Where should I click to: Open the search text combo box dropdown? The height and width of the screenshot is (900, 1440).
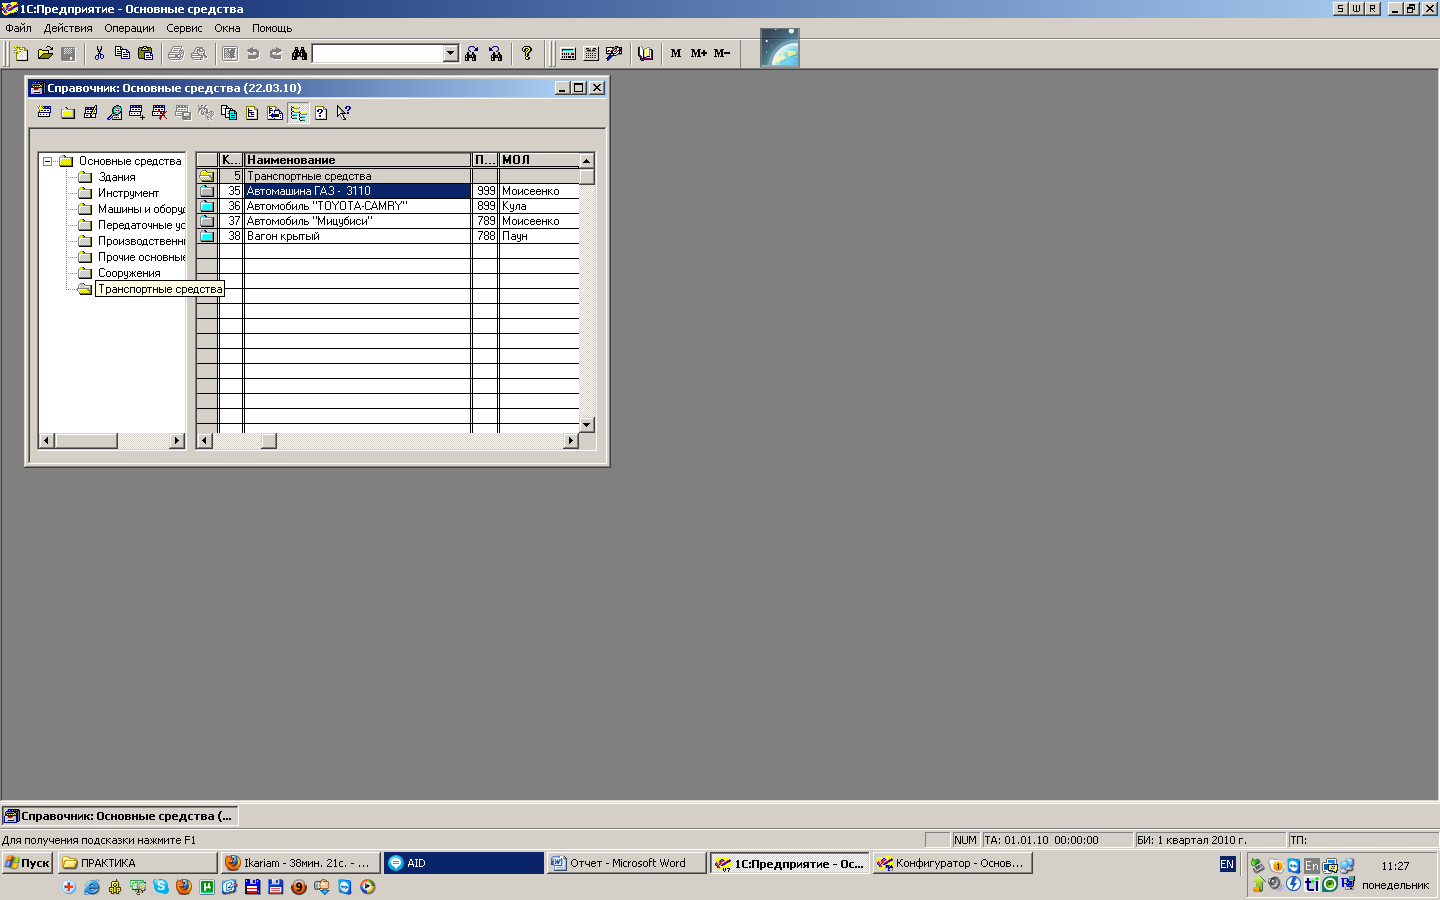(x=451, y=53)
